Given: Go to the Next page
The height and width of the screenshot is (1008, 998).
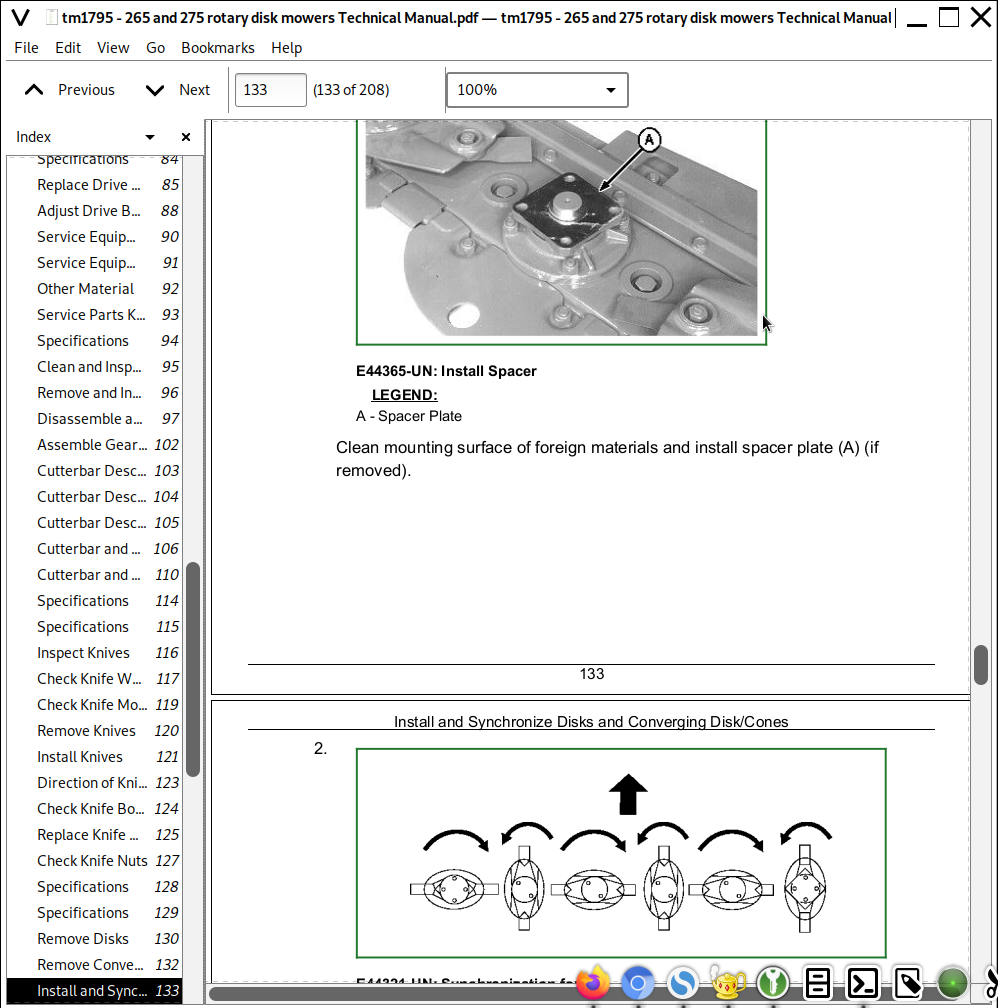Looking at the screenshot, I should pyautogui.click(x=178, y=90).
